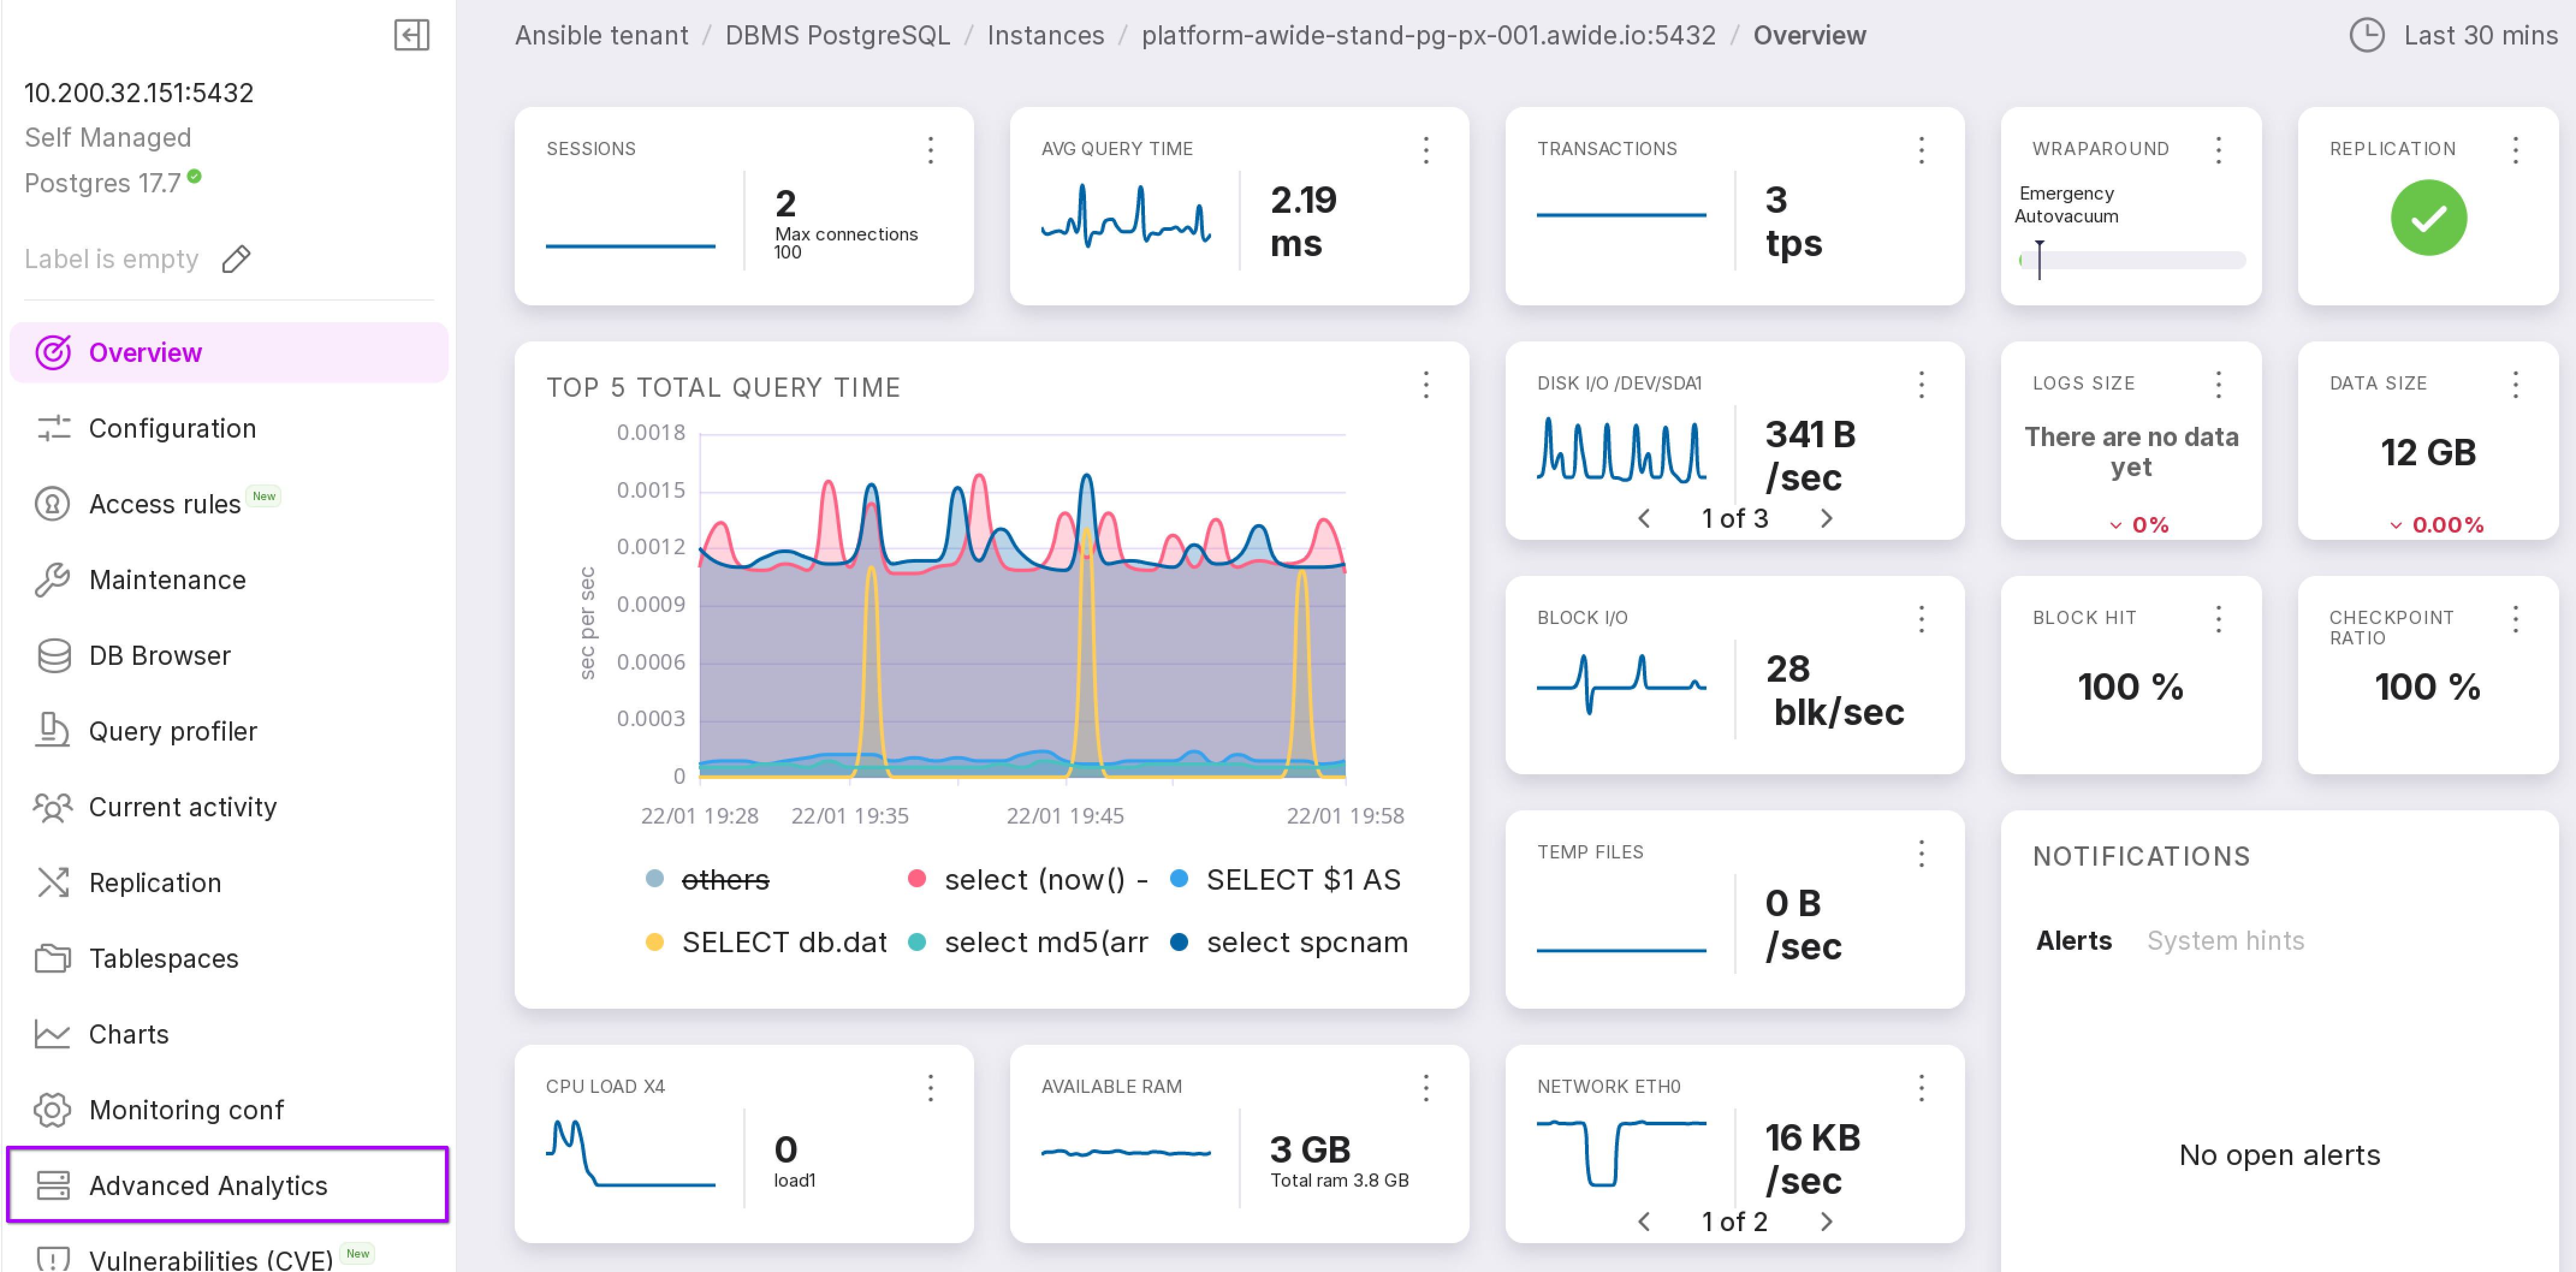Click the Query profiler microscope icon
The width and height of the screenshot is (2576, 1272).
click(53, 731)
